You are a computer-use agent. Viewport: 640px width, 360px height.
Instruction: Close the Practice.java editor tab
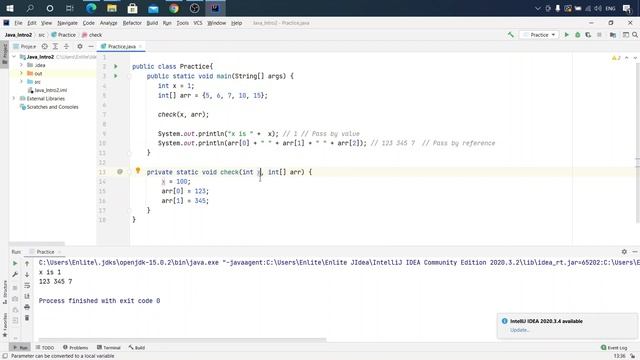[140, 47]
